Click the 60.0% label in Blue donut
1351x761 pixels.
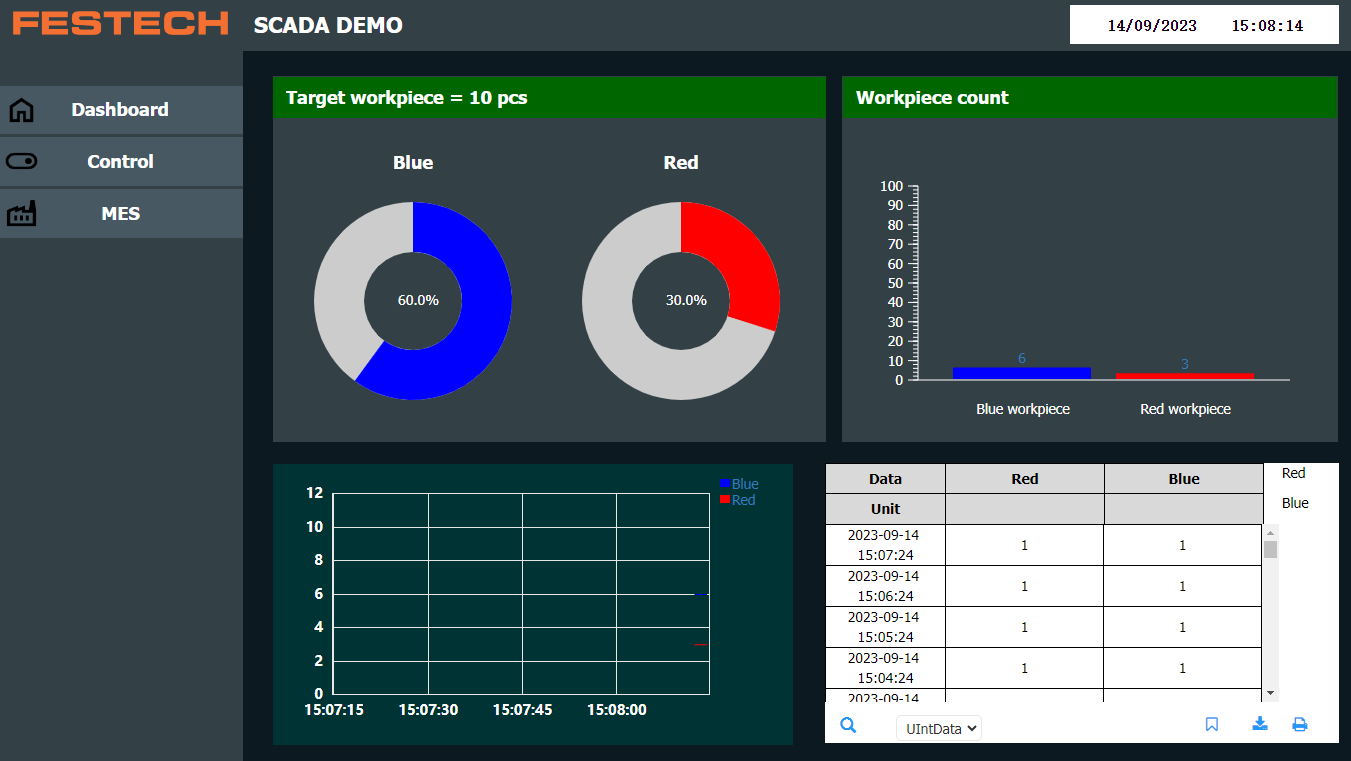click(x=418, y=300)
